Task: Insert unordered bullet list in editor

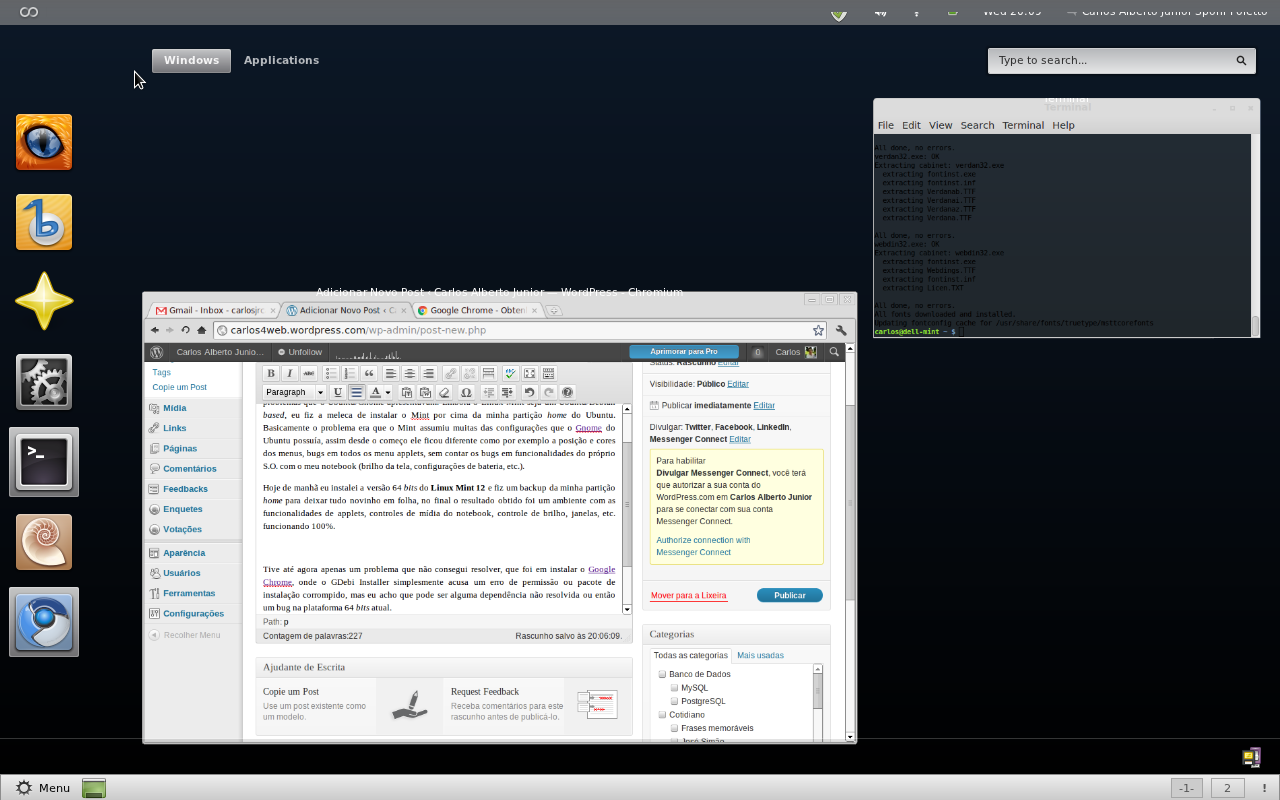Action: [331, 373]
